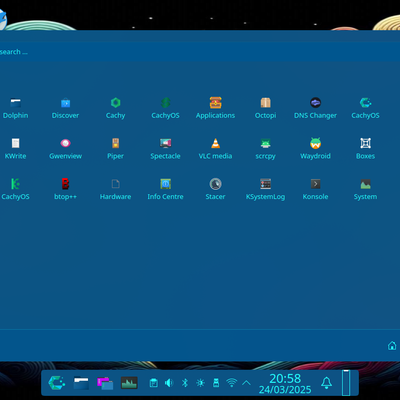Show notifications bell in panel
Viewport: 400px width, 400px height.
click(x=326, y=383)
